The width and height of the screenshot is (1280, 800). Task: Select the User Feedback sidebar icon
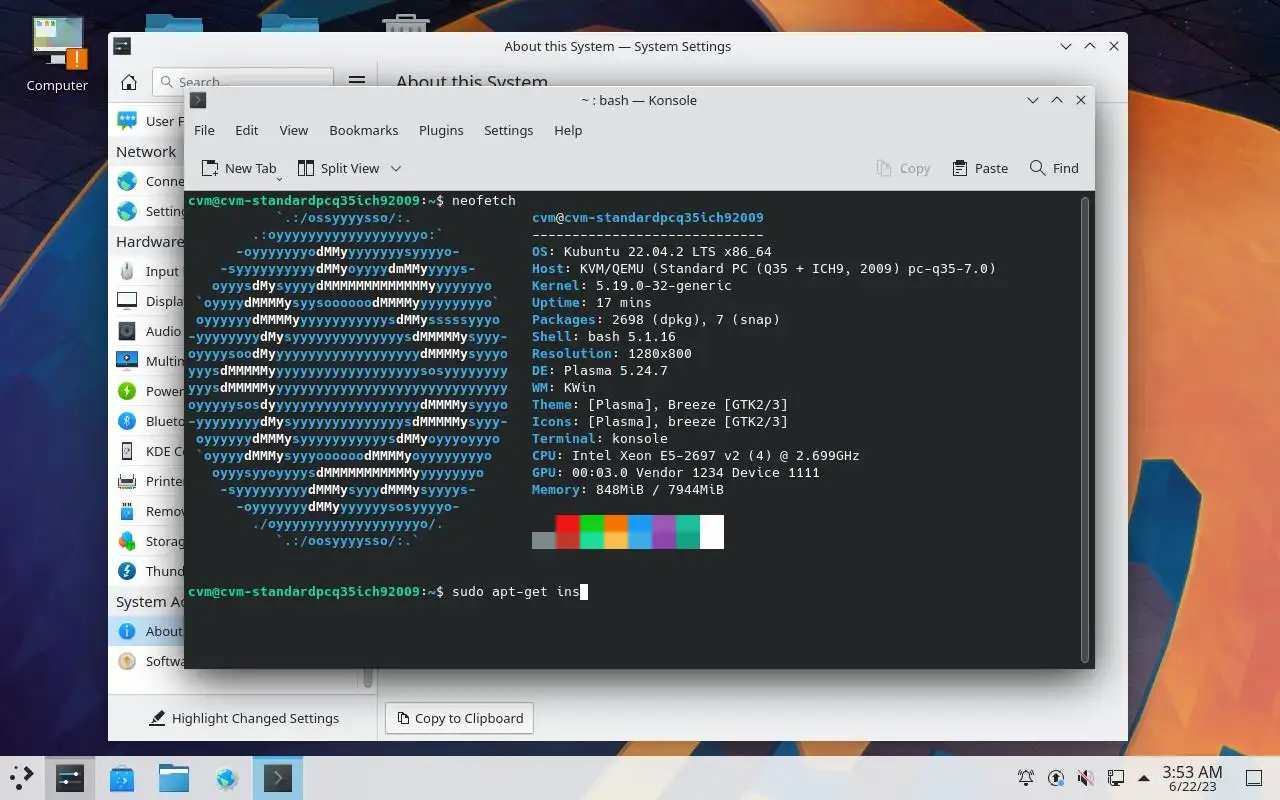(127, 121)
